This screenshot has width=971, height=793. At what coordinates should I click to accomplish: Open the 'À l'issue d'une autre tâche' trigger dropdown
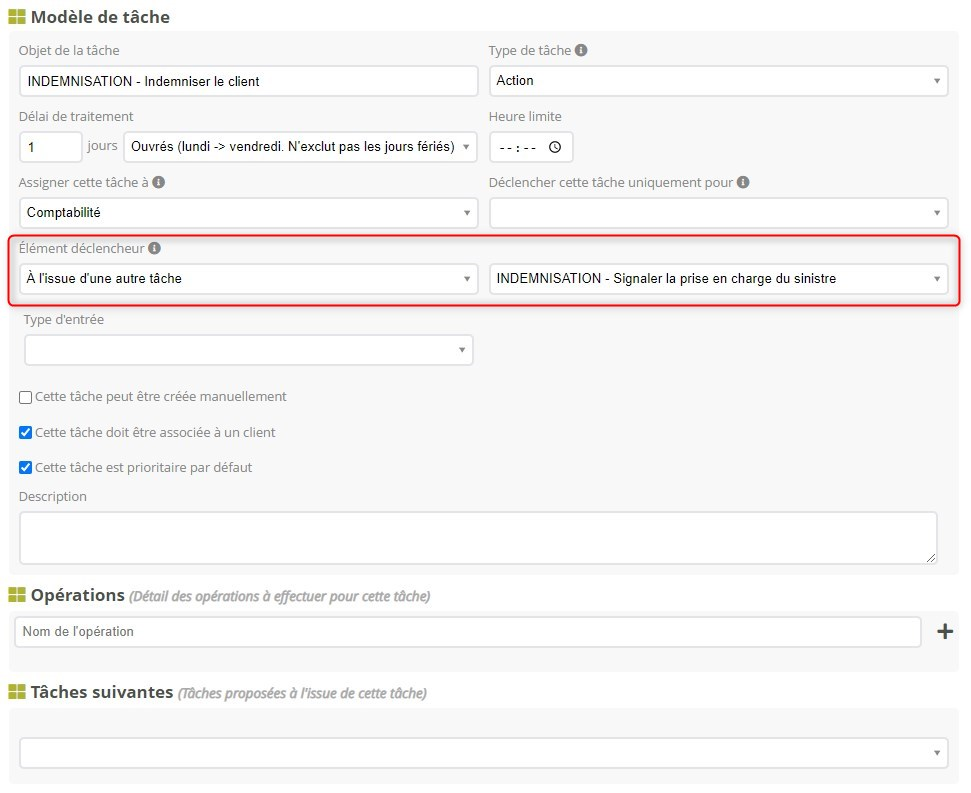click(248, 279)
